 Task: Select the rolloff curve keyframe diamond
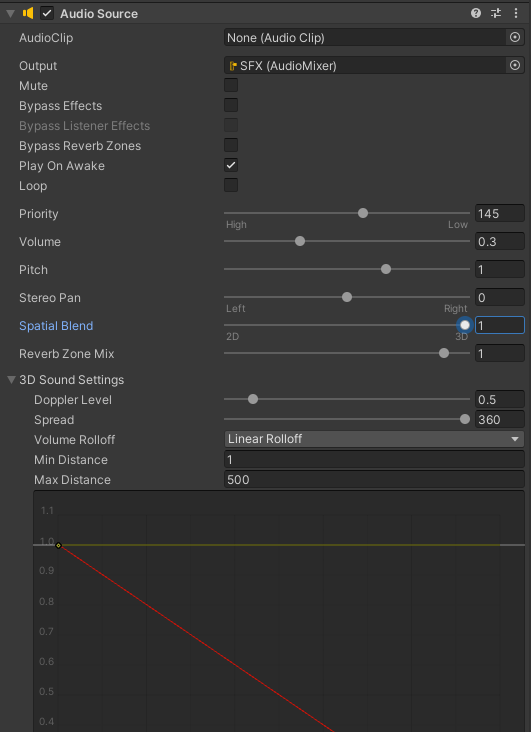[x=58, y=545]
